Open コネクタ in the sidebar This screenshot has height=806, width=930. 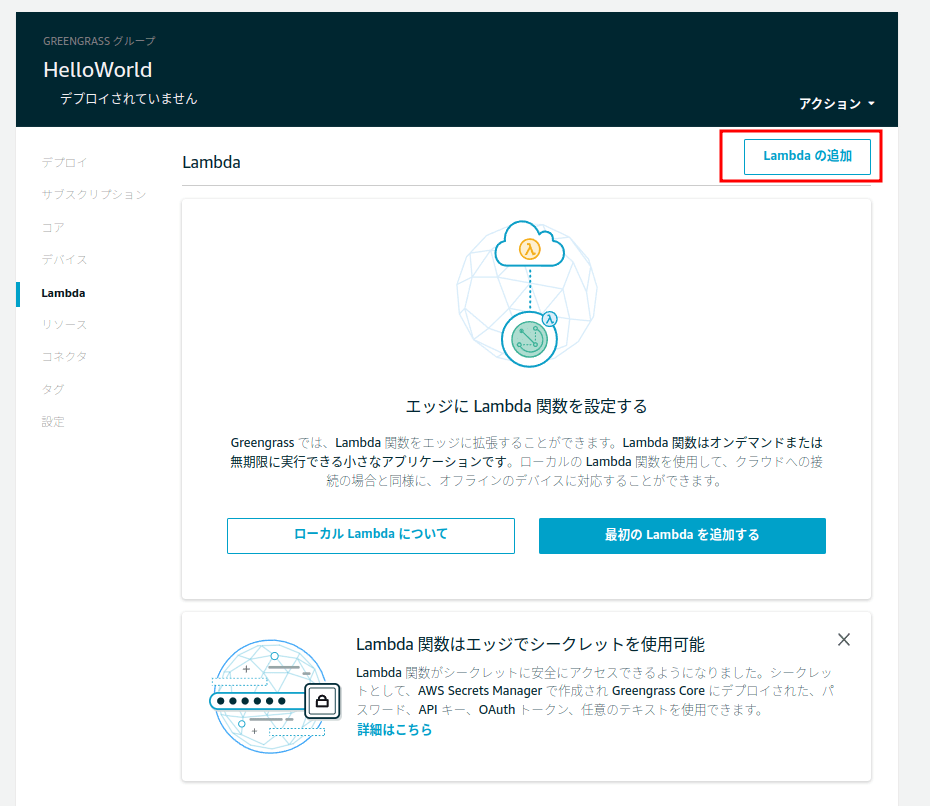[x=64, y=356]
